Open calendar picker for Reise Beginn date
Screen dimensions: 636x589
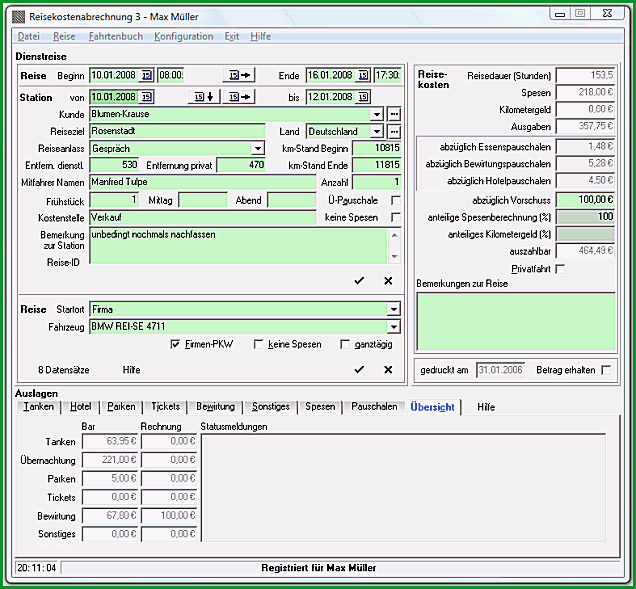(146, 75)
